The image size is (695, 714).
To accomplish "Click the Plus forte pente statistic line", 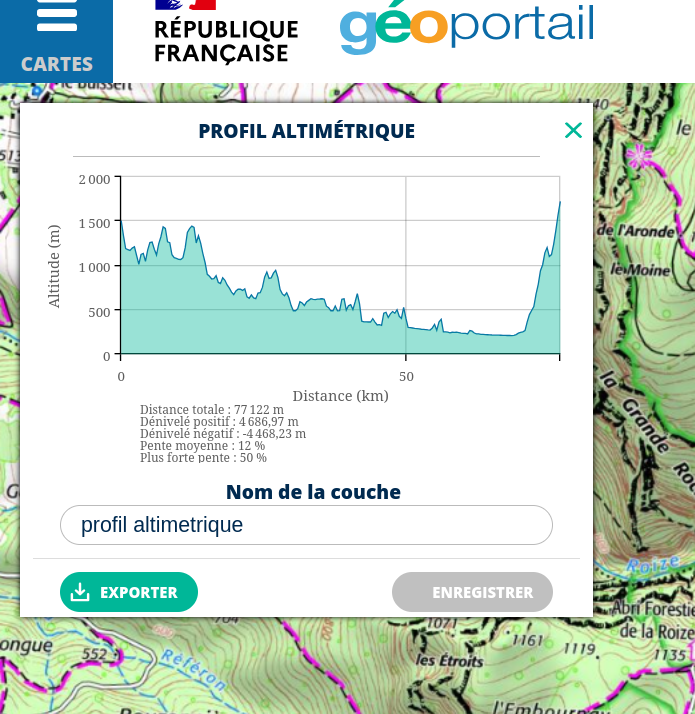I will (x=203, y=458).
